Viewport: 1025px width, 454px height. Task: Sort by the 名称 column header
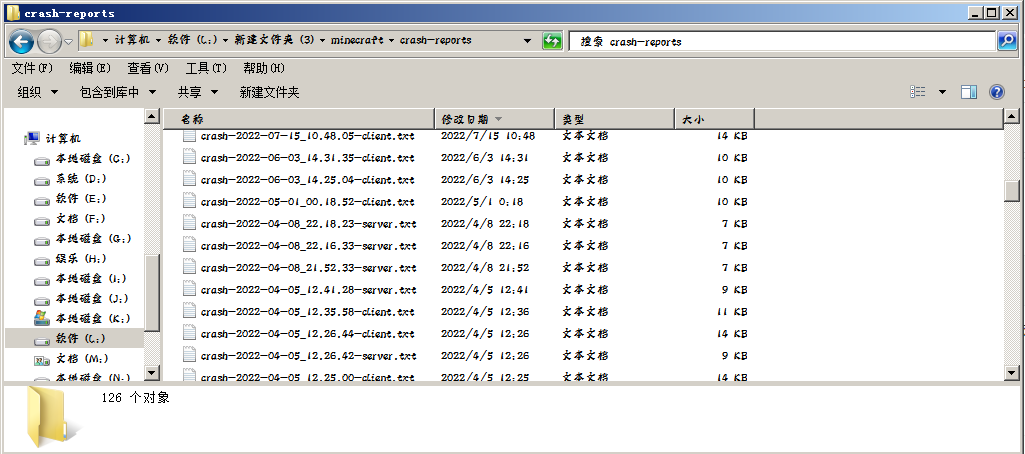coord(299,119)
